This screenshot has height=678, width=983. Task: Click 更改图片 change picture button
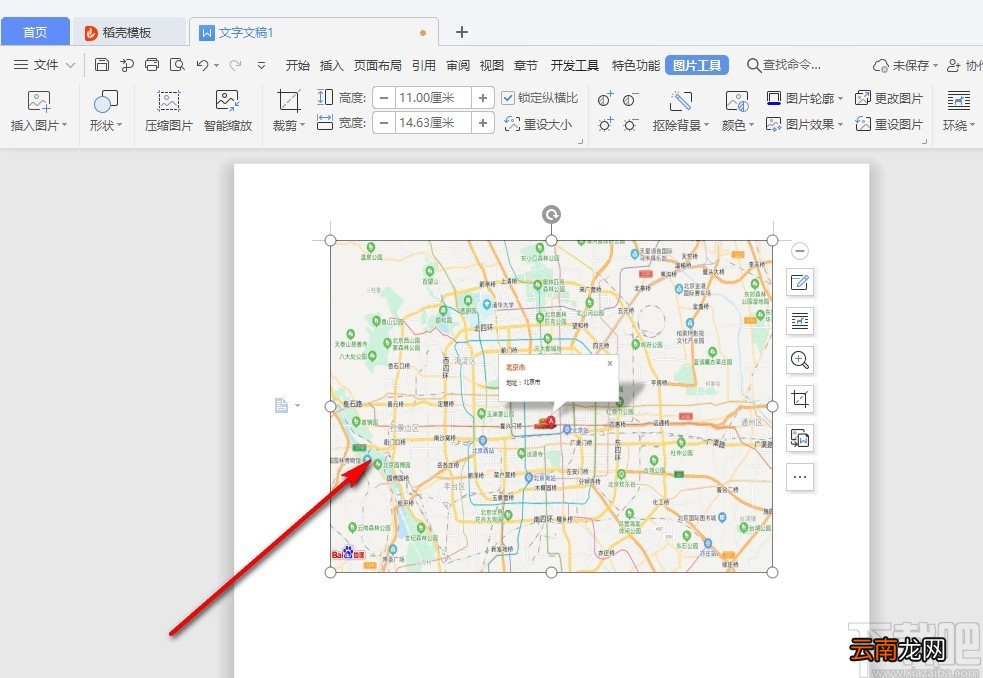coord(889,98)
